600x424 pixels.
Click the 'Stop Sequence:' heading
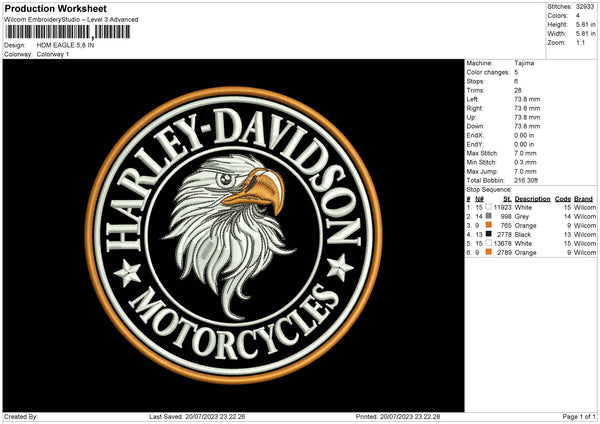[489, 190]
